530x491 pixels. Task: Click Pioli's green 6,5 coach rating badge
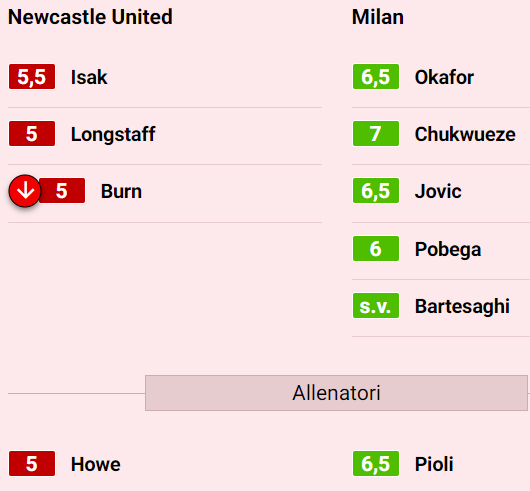point(376,463)
